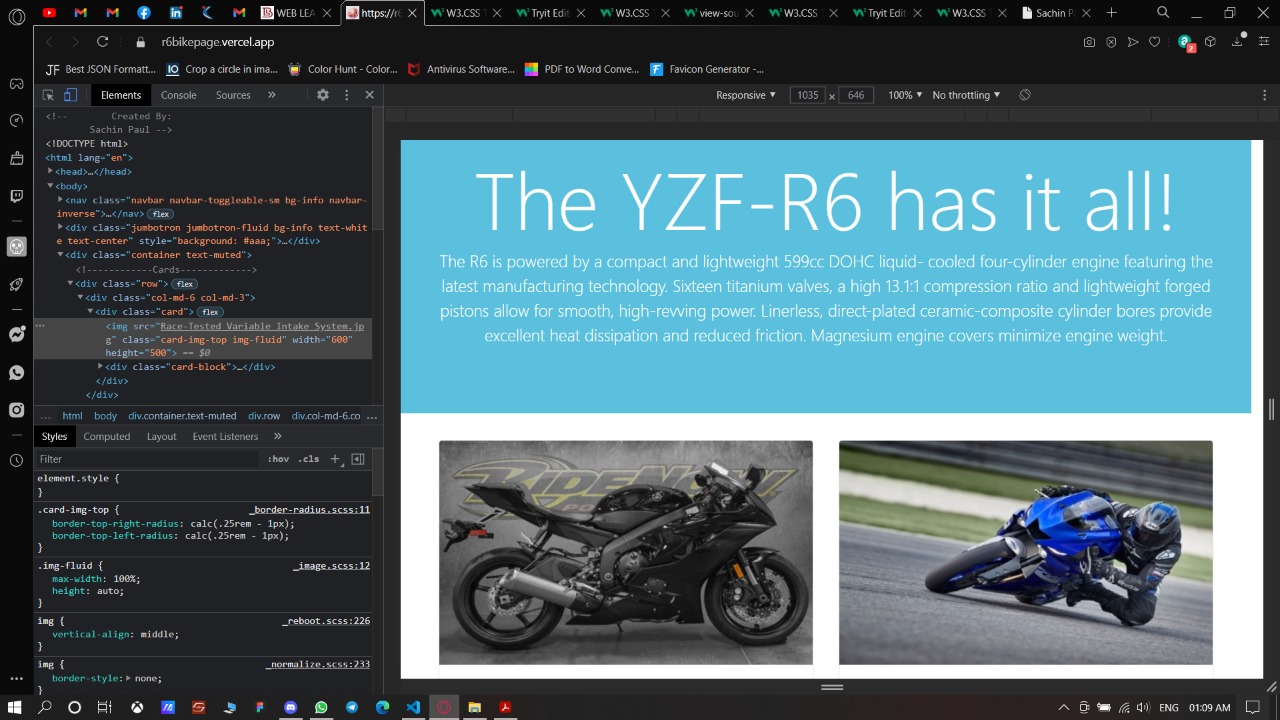Image resolution: width=1280 pixels, height=720 pixels.
Task: Open the YouTube pinned tab
Action: pyautogui.click(x=49, y=13)
